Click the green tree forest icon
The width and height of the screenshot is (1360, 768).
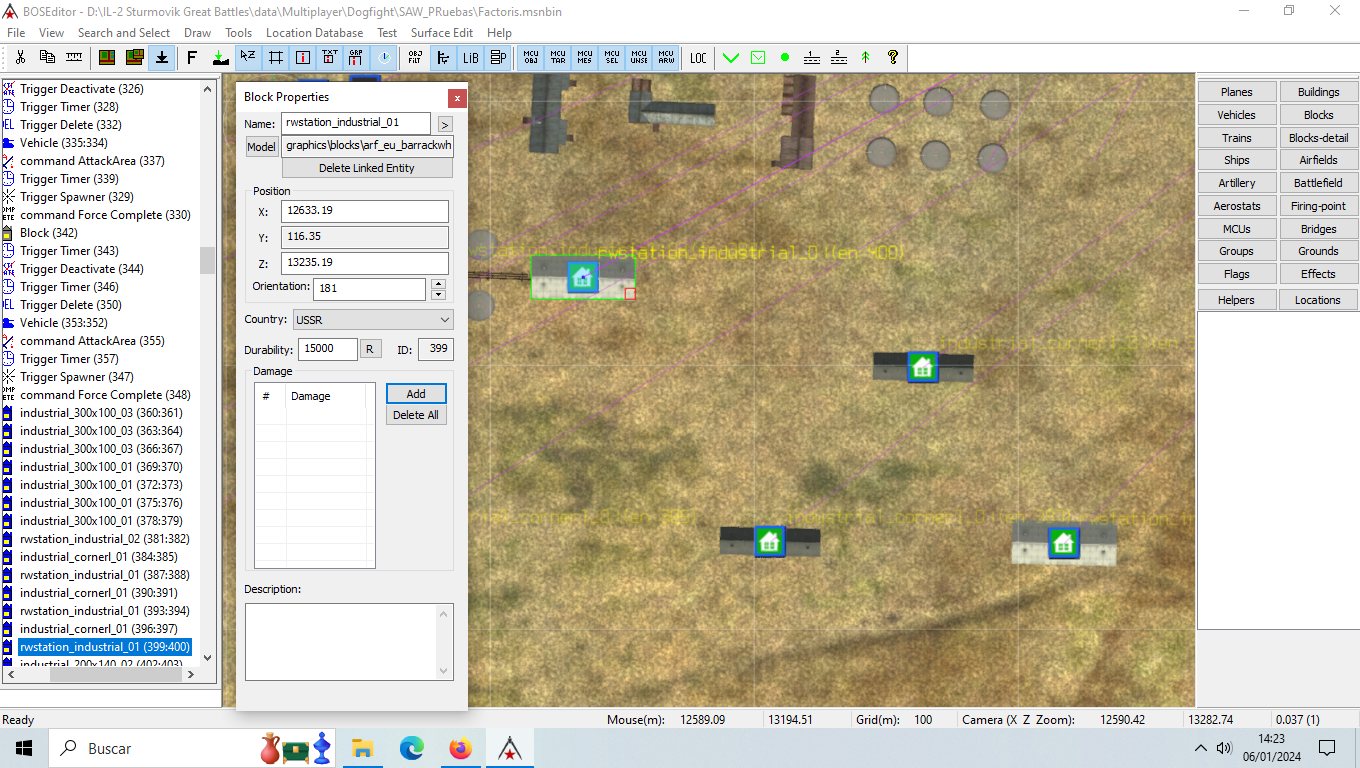(866, 57)
